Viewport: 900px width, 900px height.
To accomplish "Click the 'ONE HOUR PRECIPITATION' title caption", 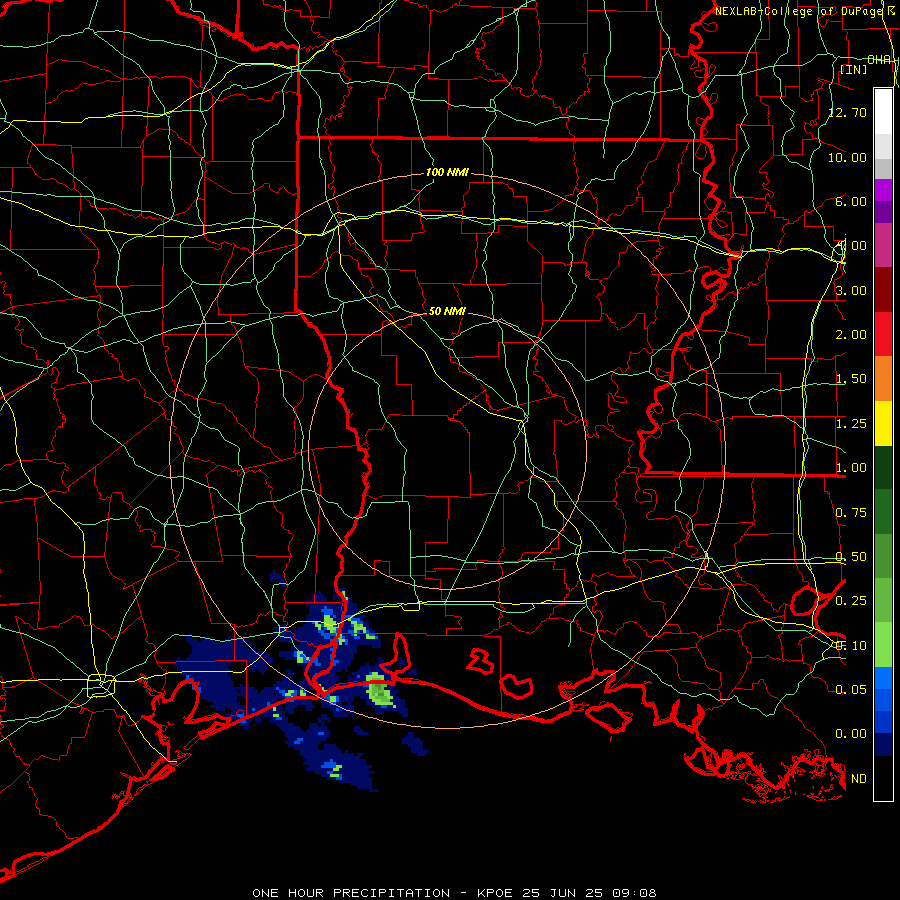I will click(x=351, y=893).
